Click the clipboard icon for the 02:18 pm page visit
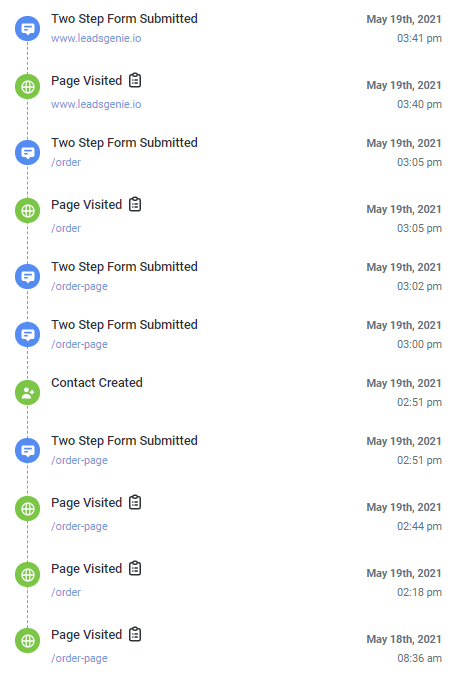The height and width of the screenshot is (678, 454). (x=135, y=568)
